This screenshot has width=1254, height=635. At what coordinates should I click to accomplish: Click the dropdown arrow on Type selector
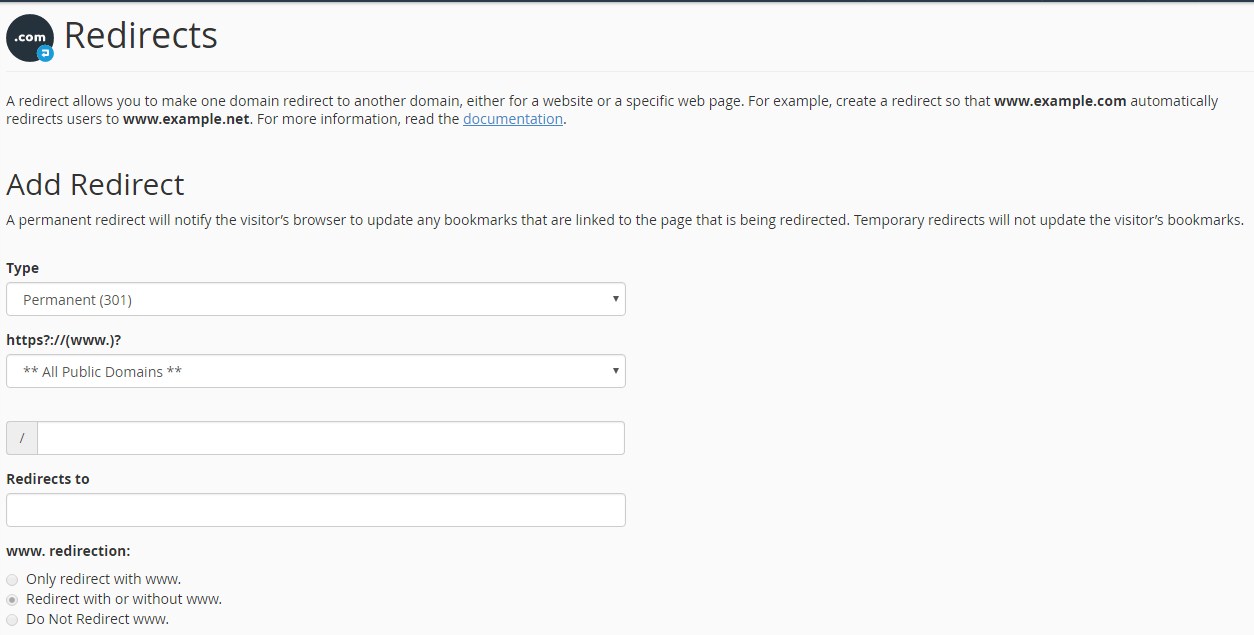616,298
